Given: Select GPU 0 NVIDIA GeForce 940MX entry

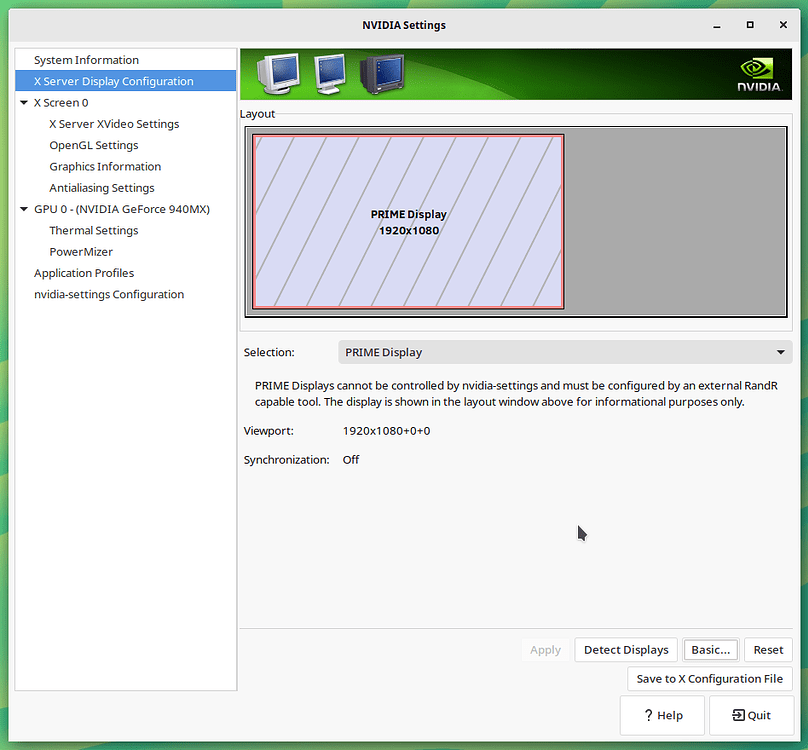Looking at the screenshot, I should [x=122, y=209].
